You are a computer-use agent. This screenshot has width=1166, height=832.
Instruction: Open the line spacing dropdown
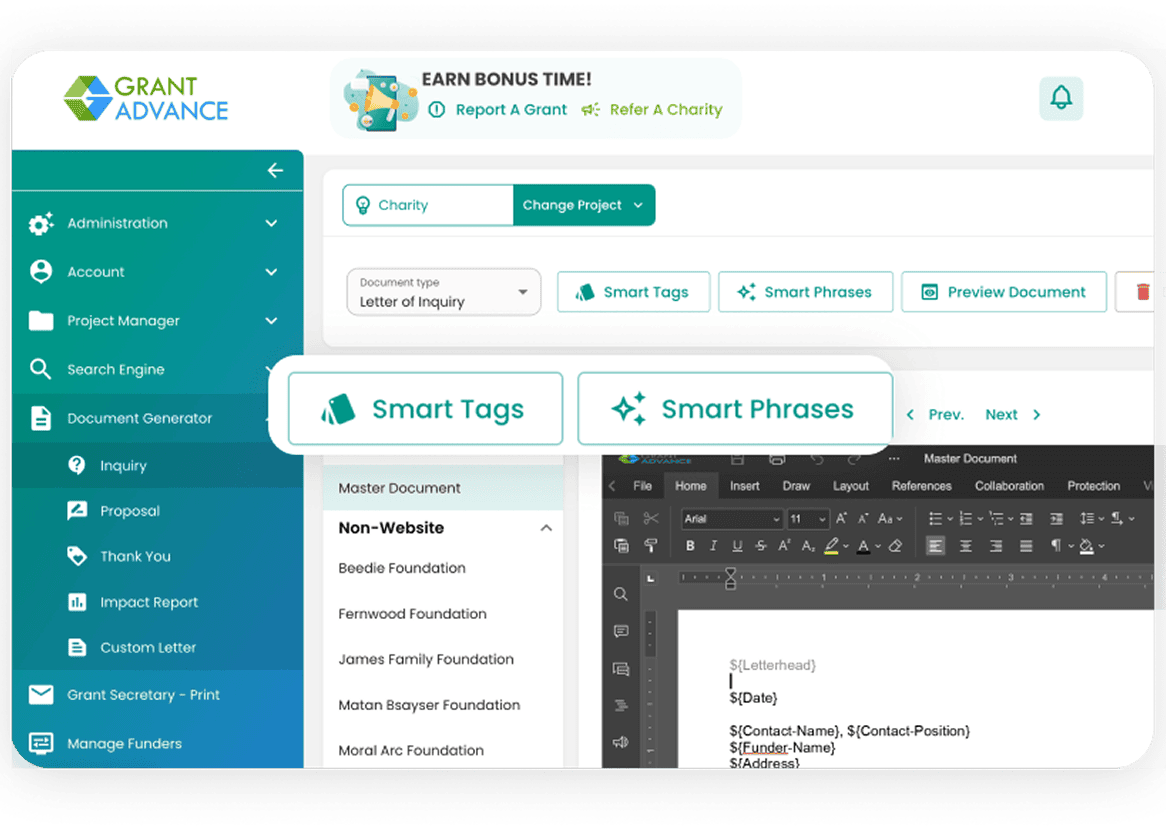1090,518
